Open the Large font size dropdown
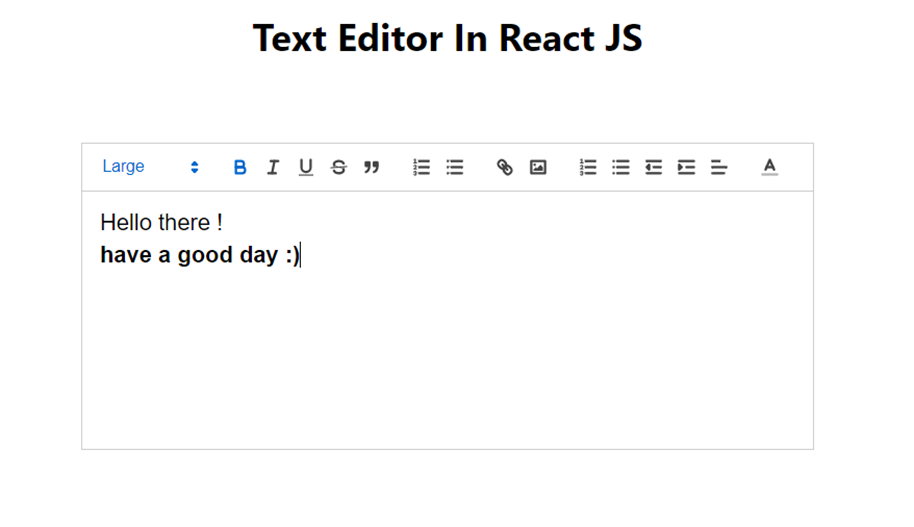 pos(151,167)
